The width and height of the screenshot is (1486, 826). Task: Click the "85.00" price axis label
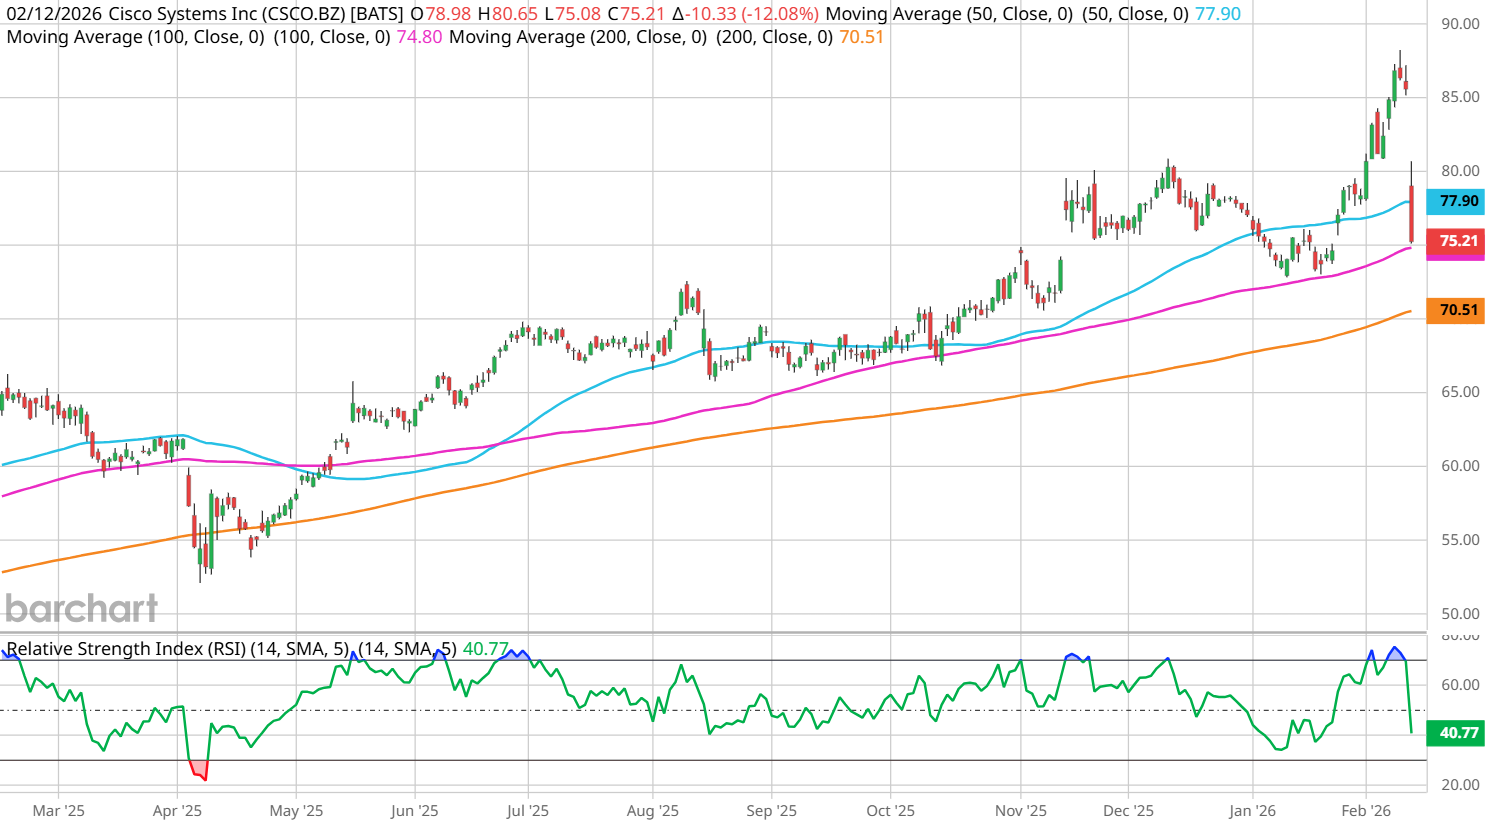(x=1460, y=97)
